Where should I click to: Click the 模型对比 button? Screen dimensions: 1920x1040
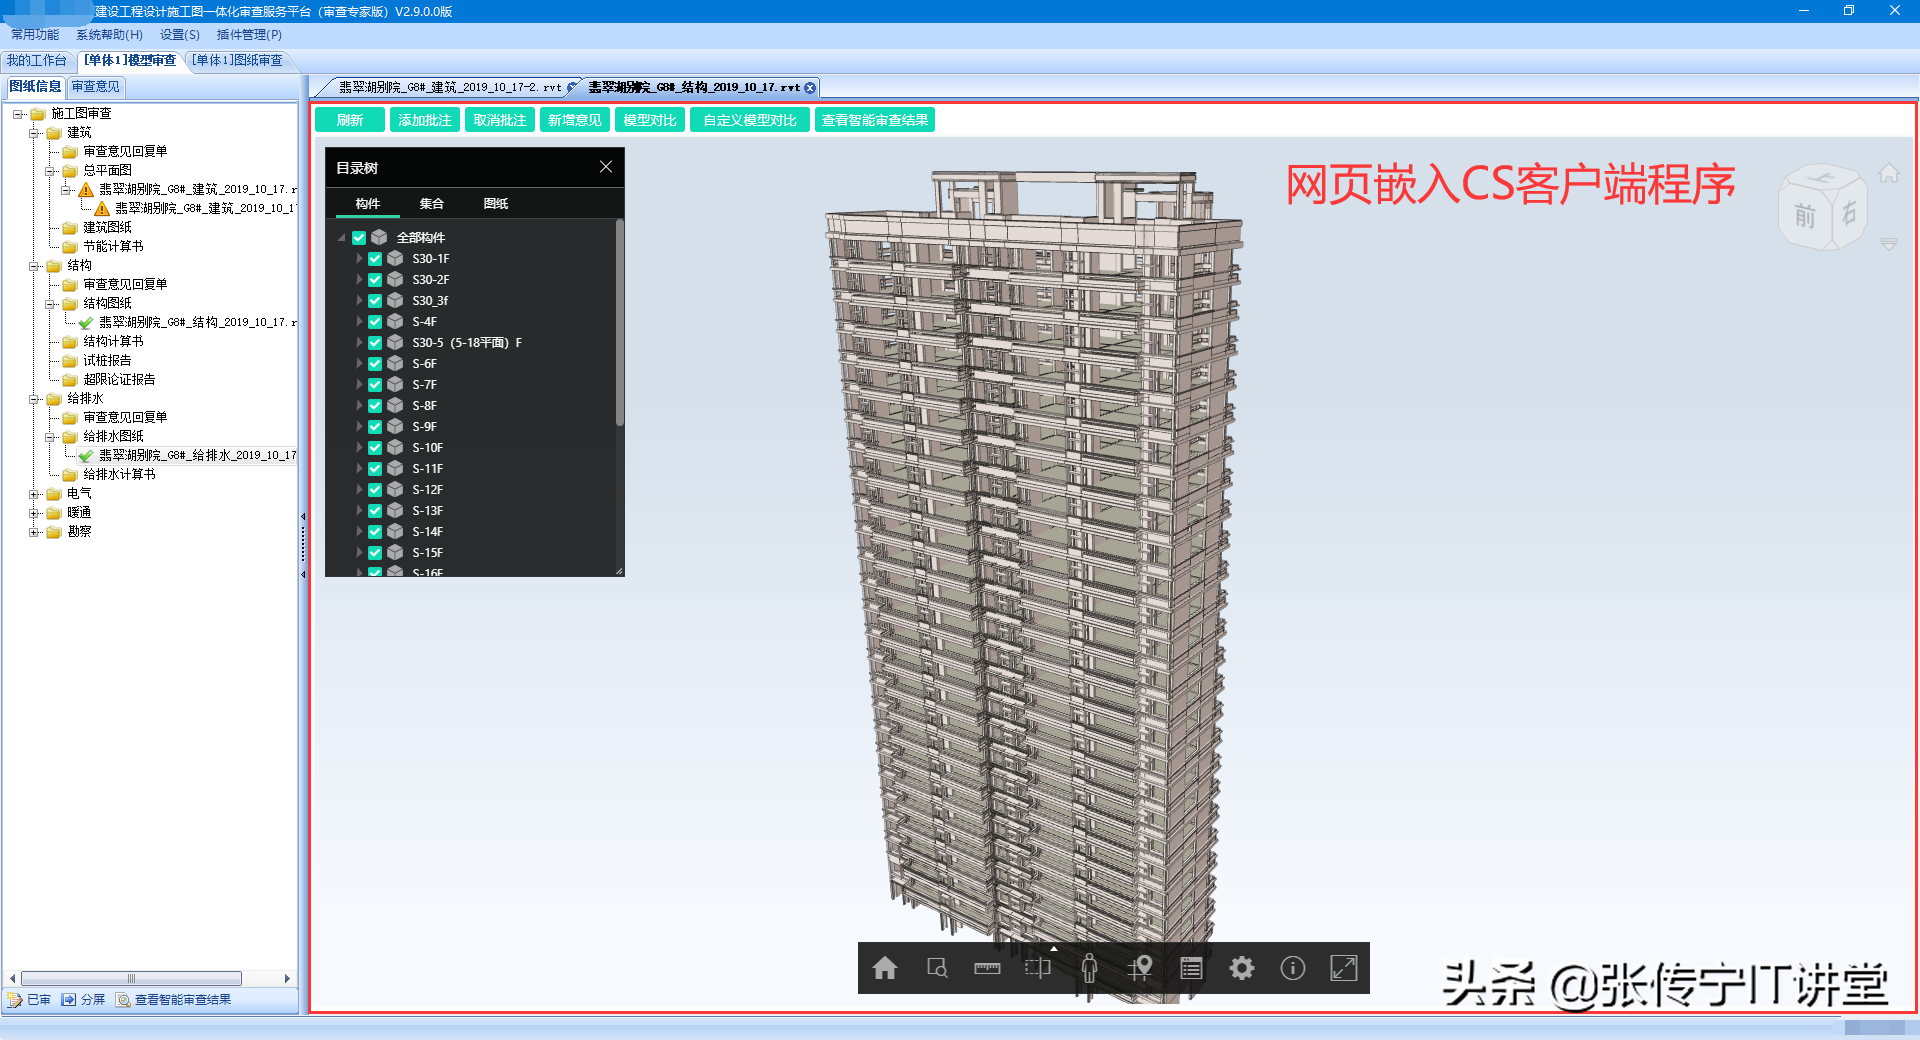point(649,120)
